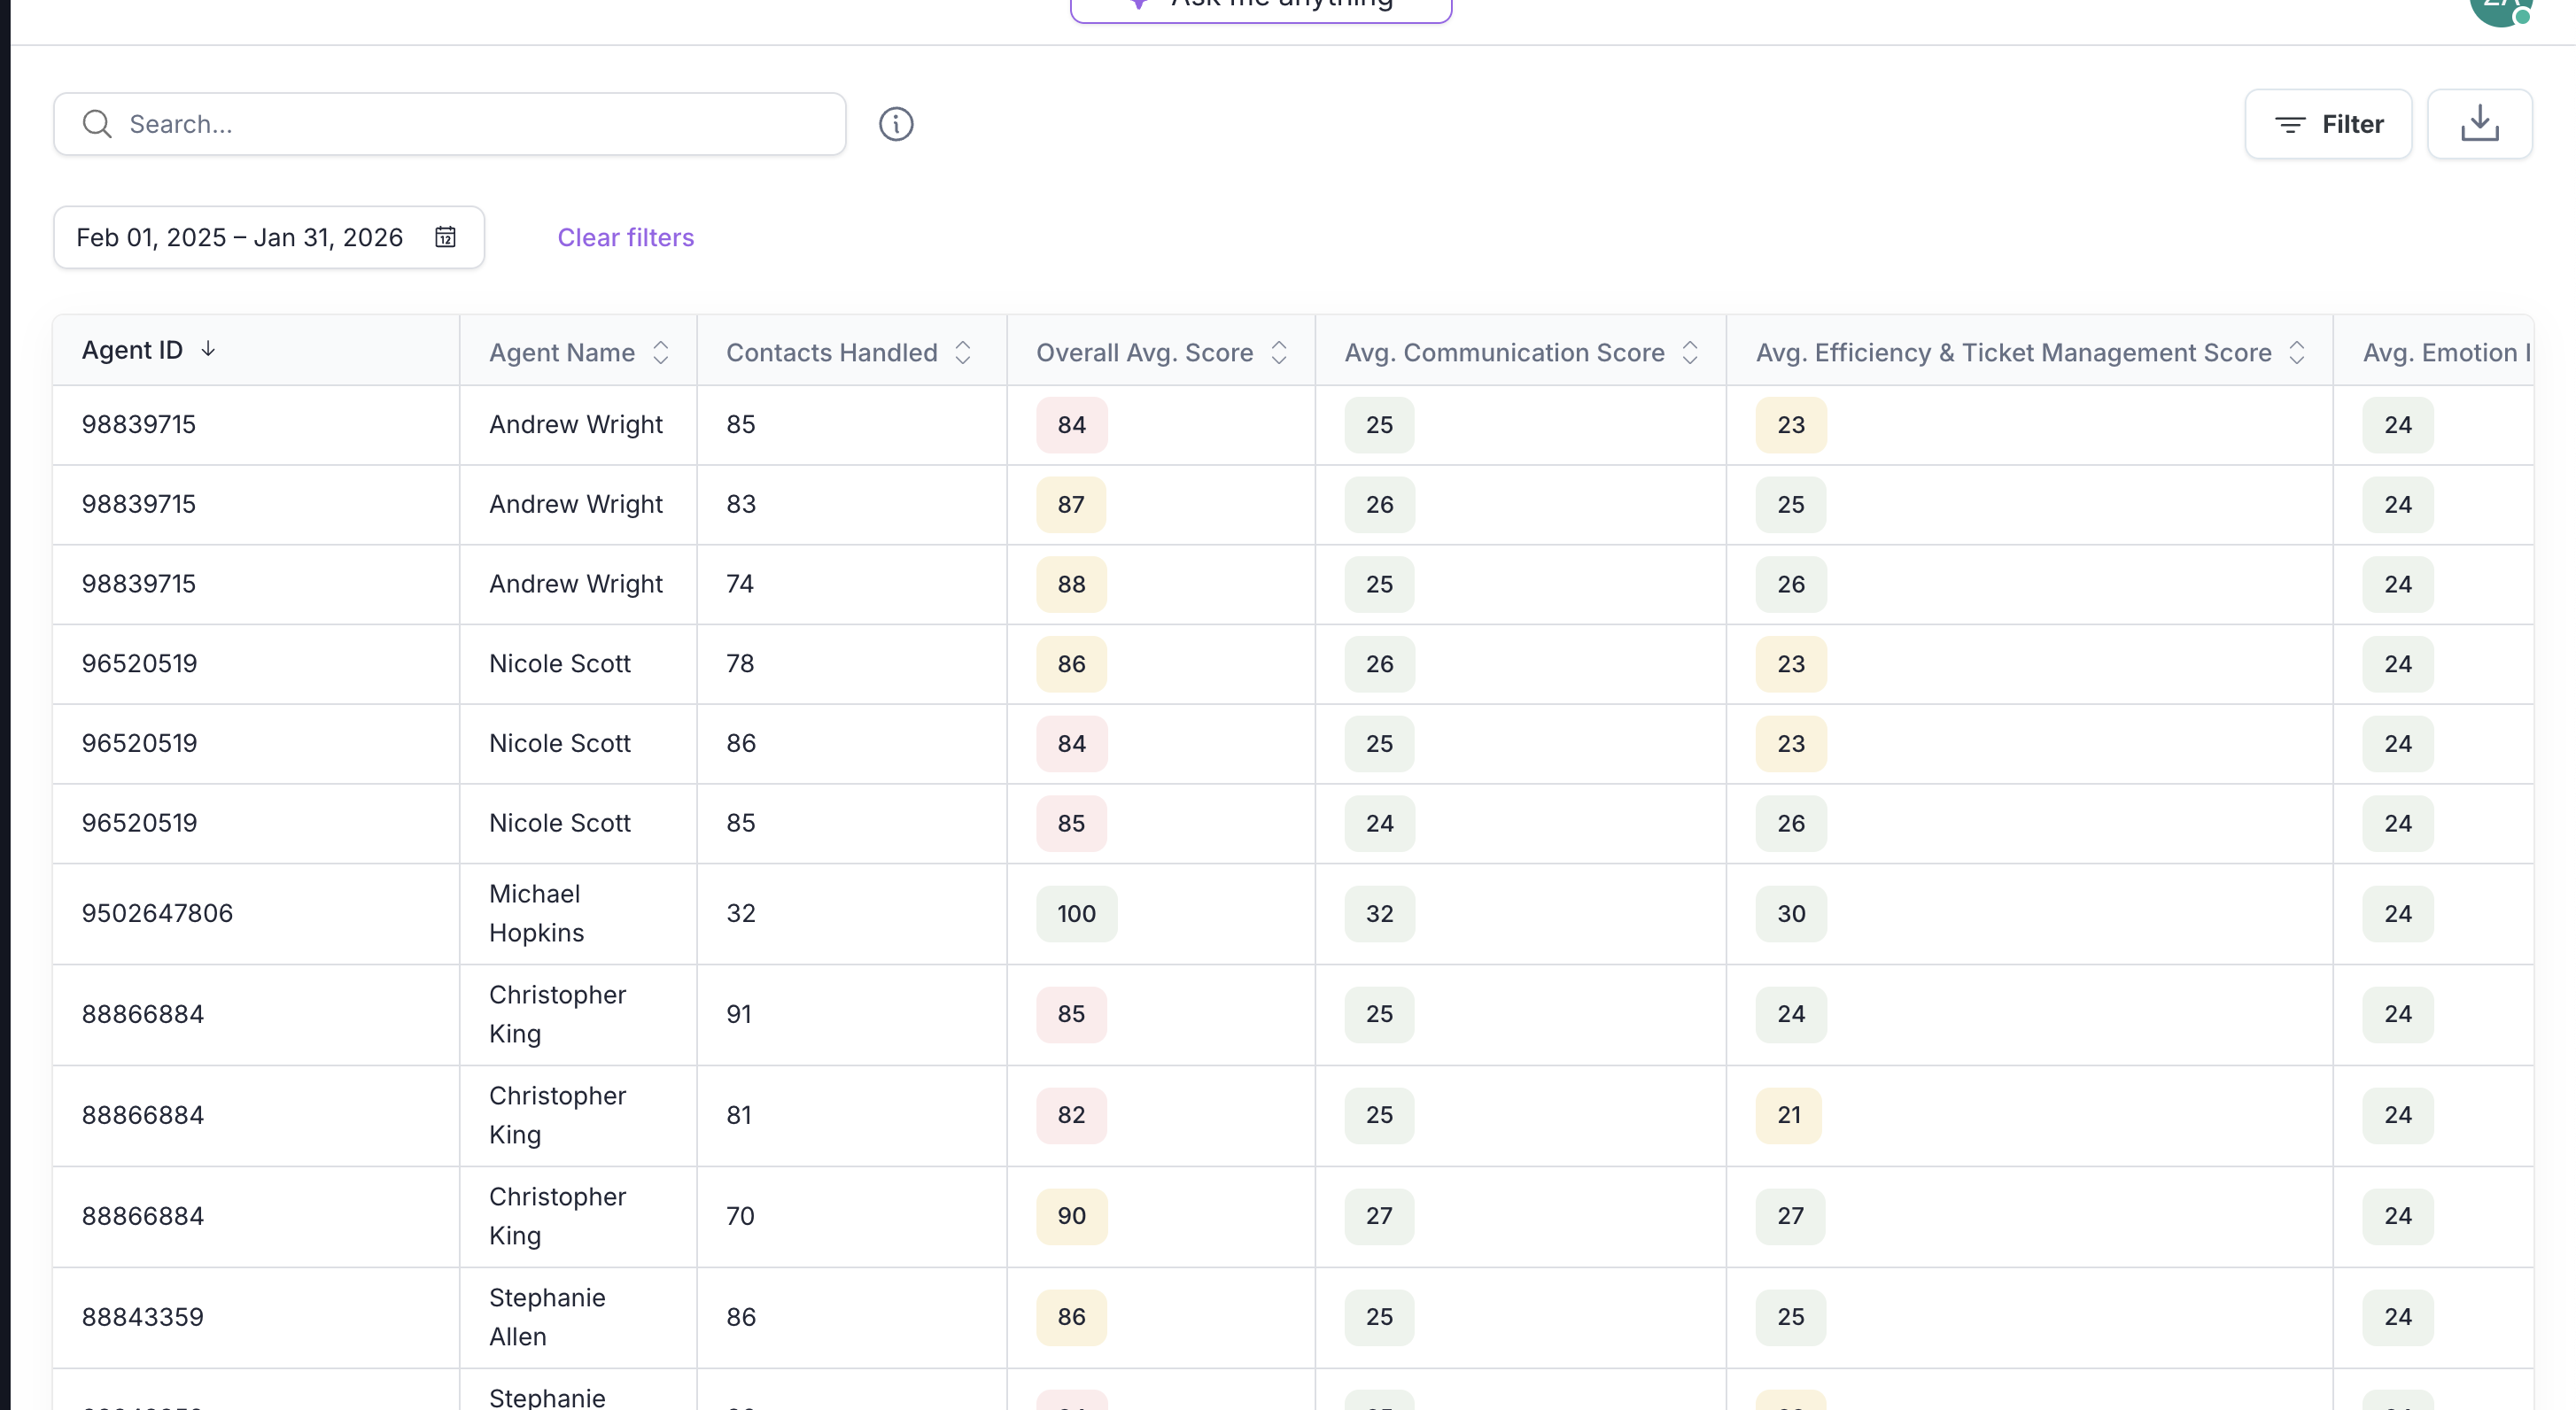Click the Clear filters link
2576x1410 pixels.
(625, 237)
